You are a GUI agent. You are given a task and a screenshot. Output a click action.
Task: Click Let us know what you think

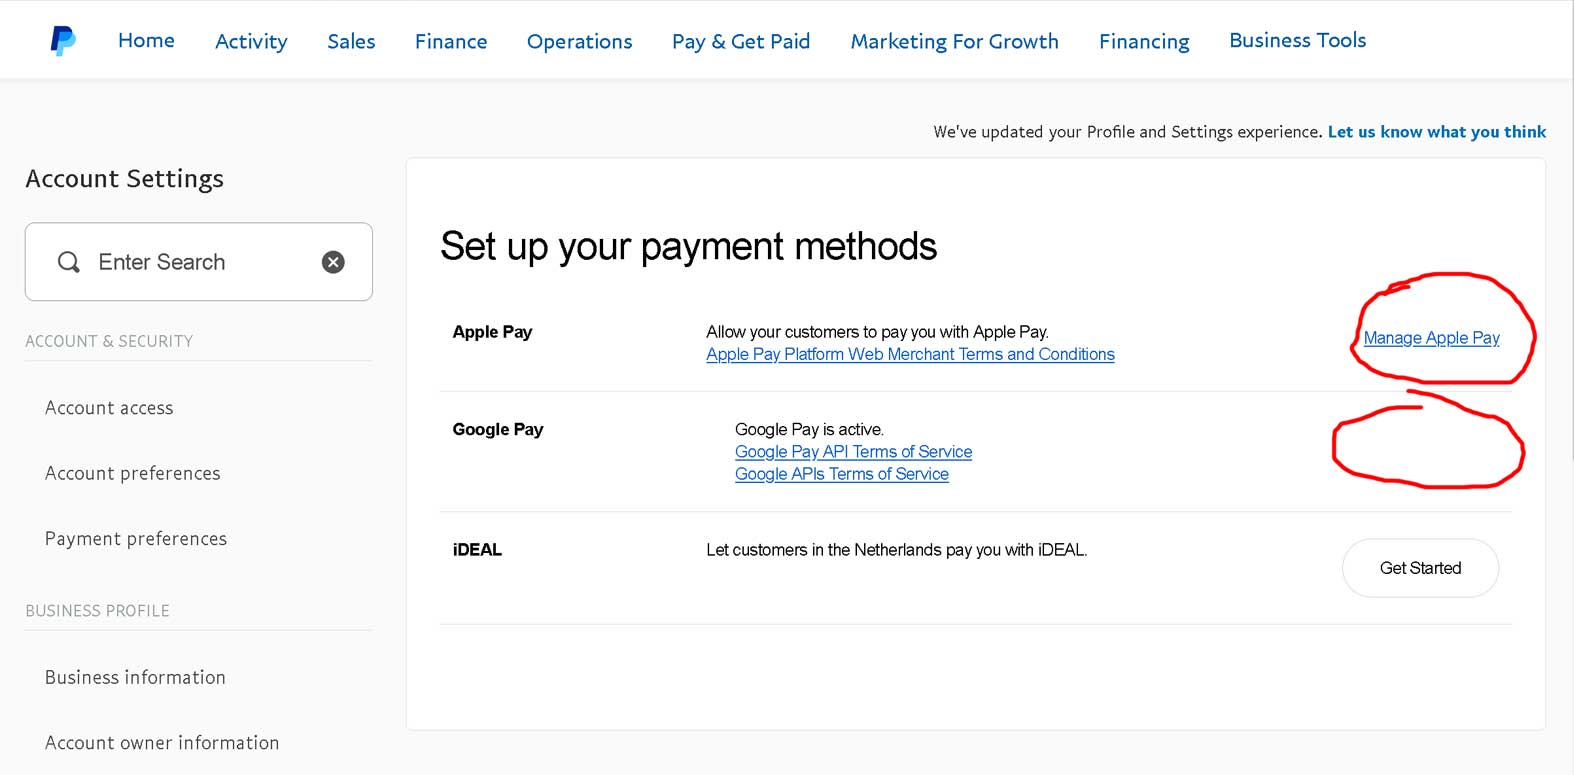pos(1437,132)
